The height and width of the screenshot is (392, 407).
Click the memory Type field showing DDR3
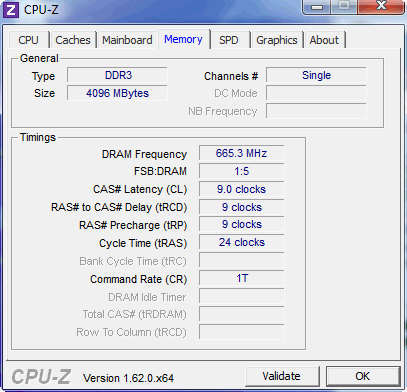(x=117, y=75)
